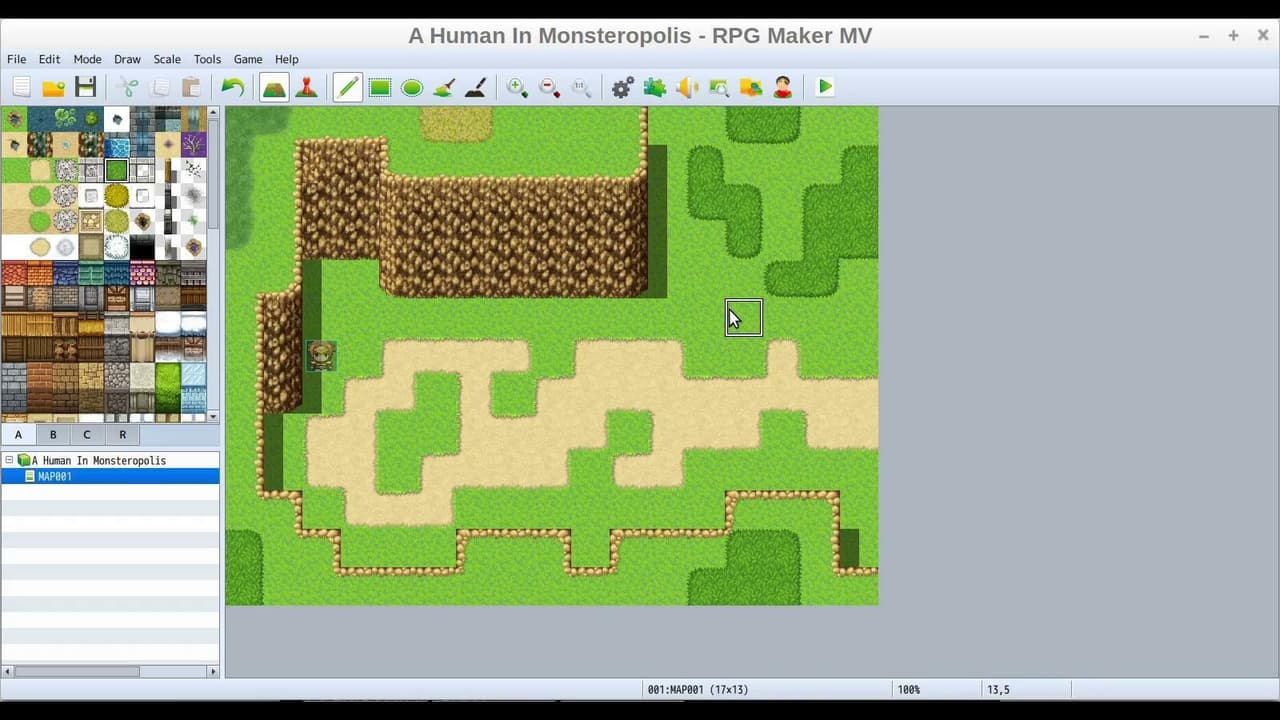Click the Cut scissors icon
The image size is (1280, 720).
[x=127, y=87]
